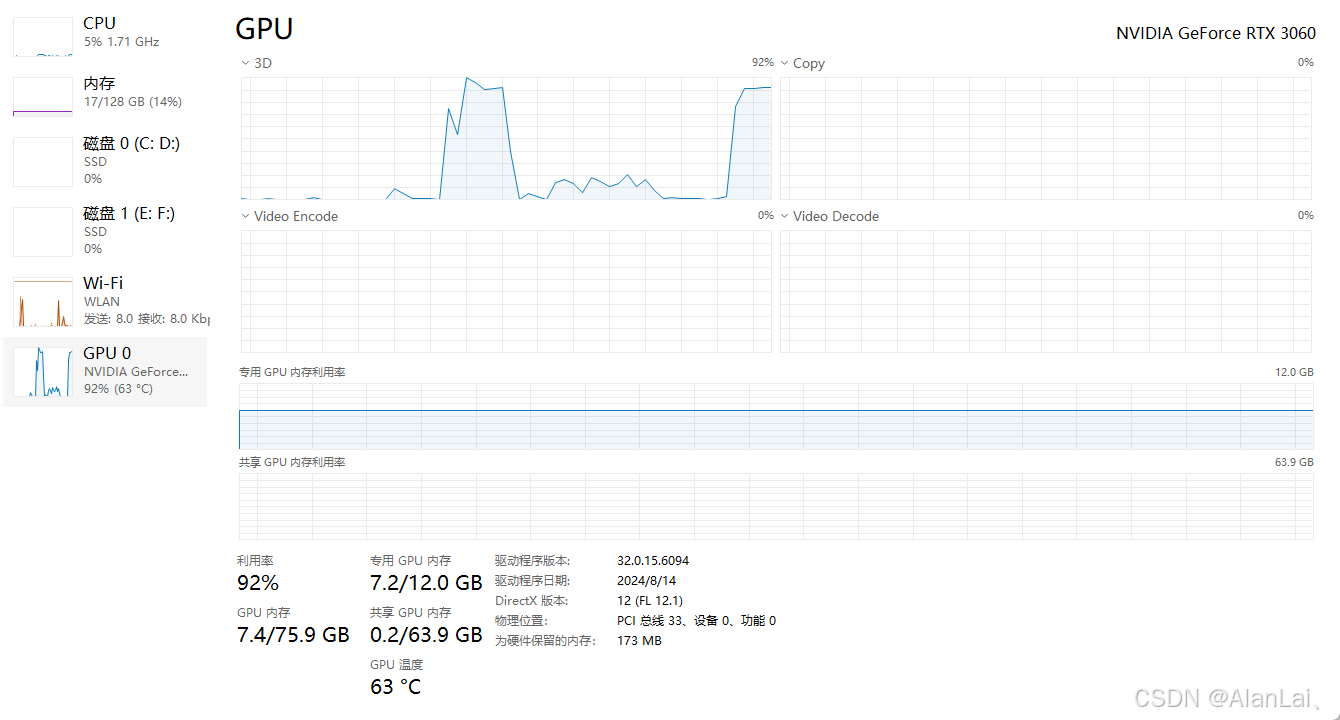Screen dimensions: 1340x720
Task: Click the 0.2/63.9 GB shared memory value
Action: (426, 634)
